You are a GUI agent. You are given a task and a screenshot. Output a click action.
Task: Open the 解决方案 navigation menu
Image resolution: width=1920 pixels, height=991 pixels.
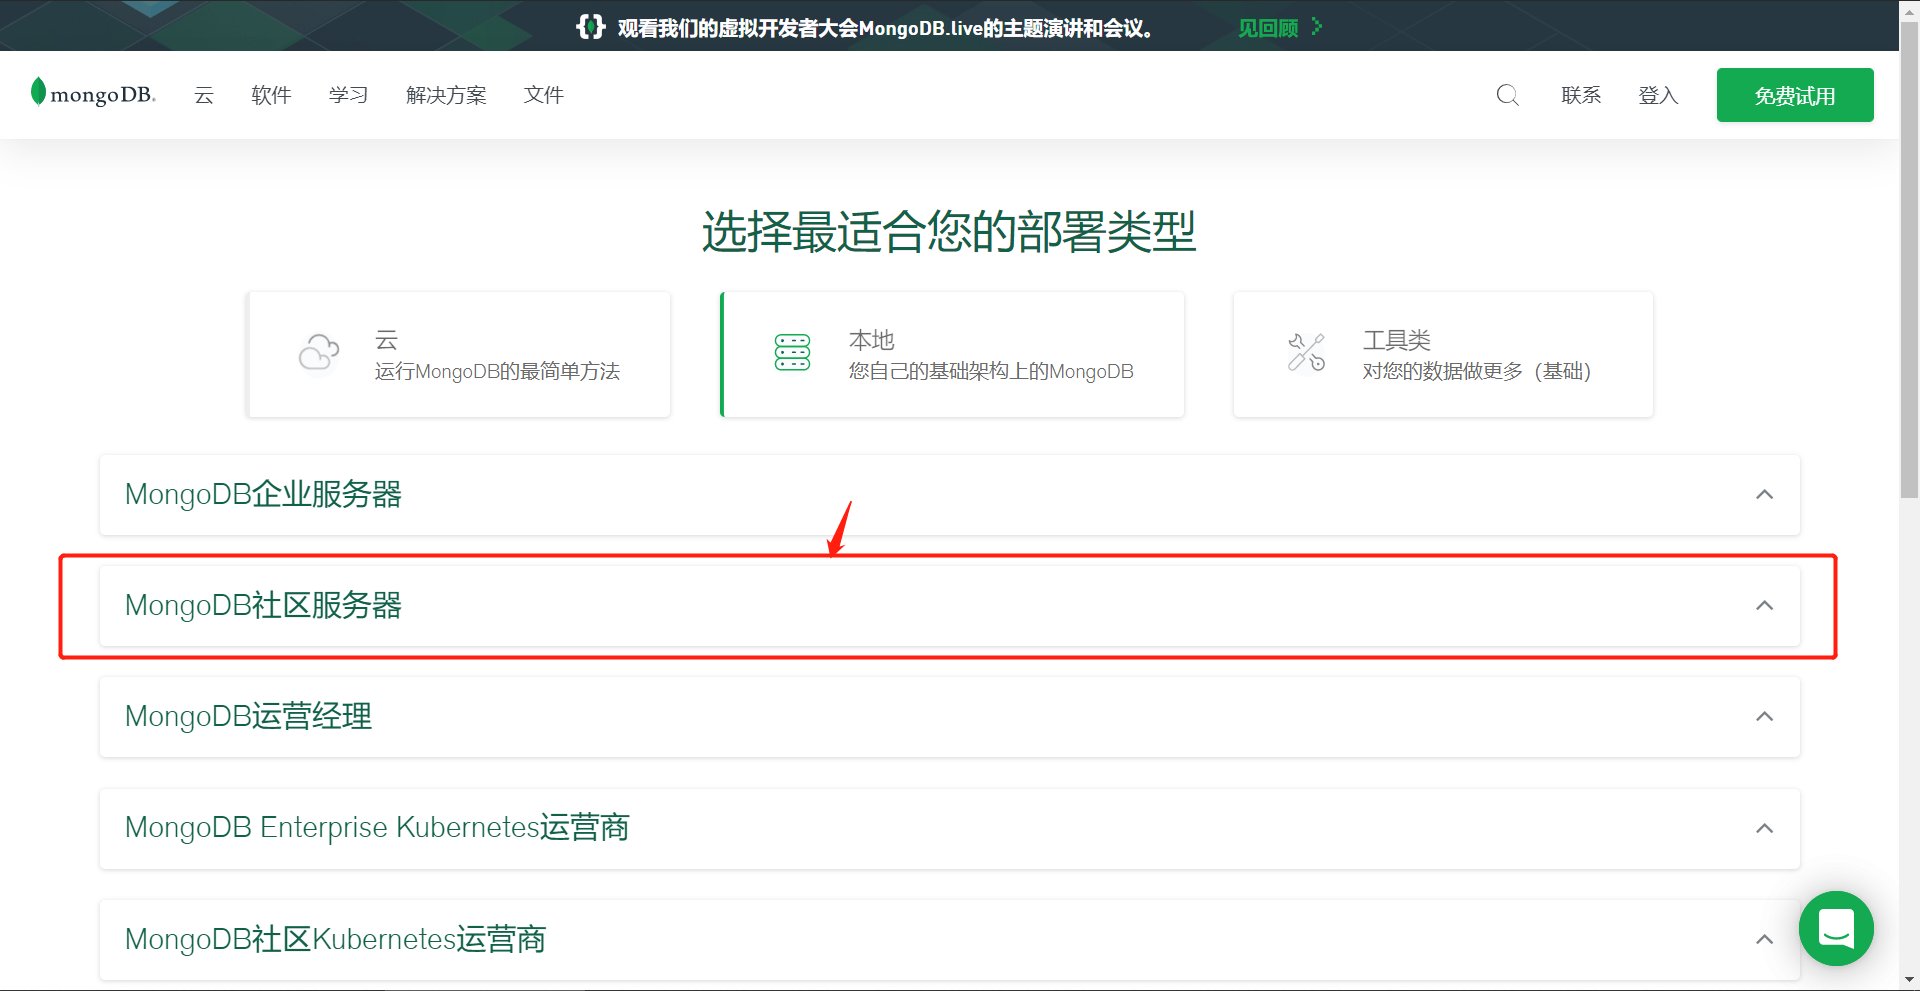point(446,95)
